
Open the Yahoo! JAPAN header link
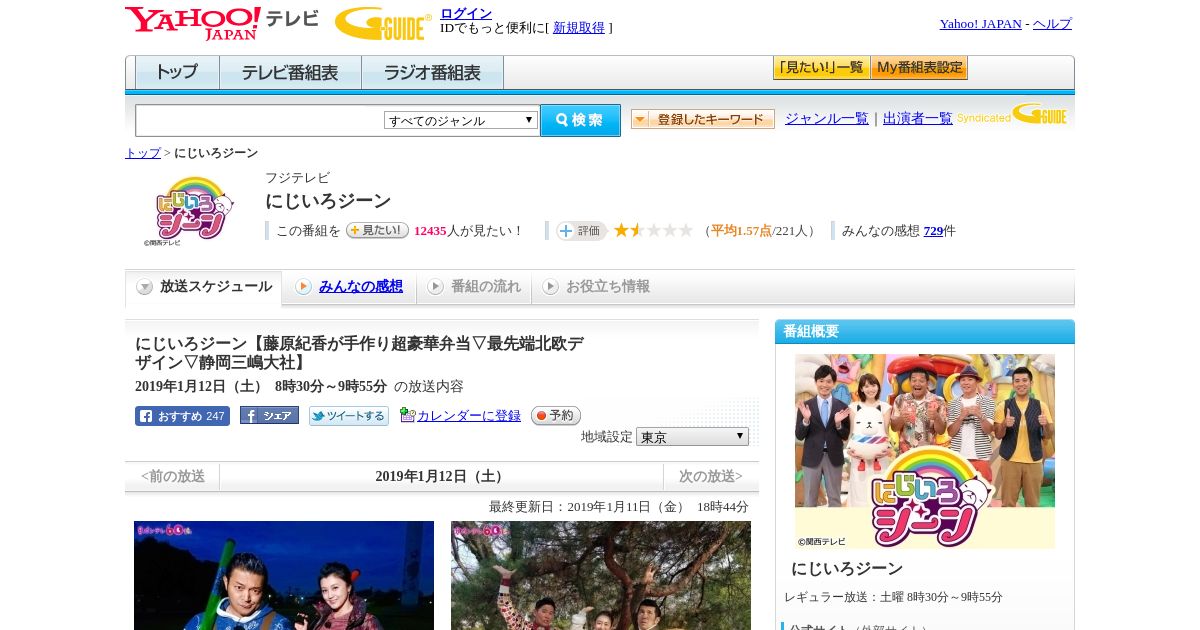(x=980, y=24)
